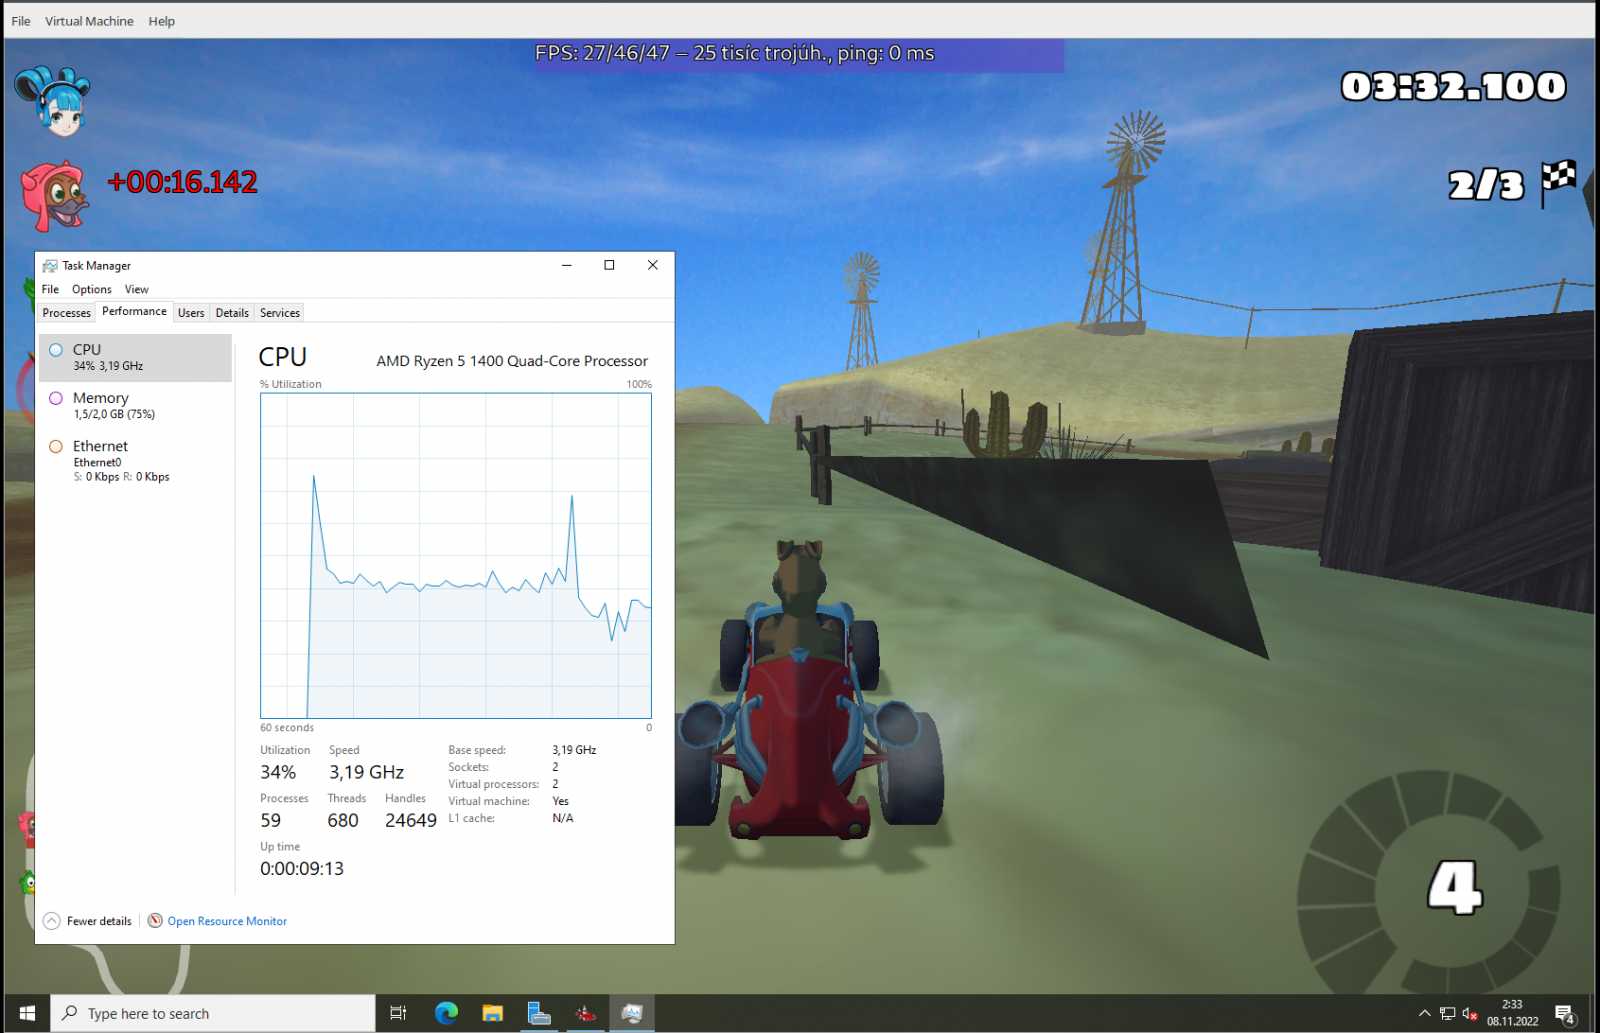Open the pinned server app next to File Explorer
The image size is (1600, 1033).
coord(539,1013)
